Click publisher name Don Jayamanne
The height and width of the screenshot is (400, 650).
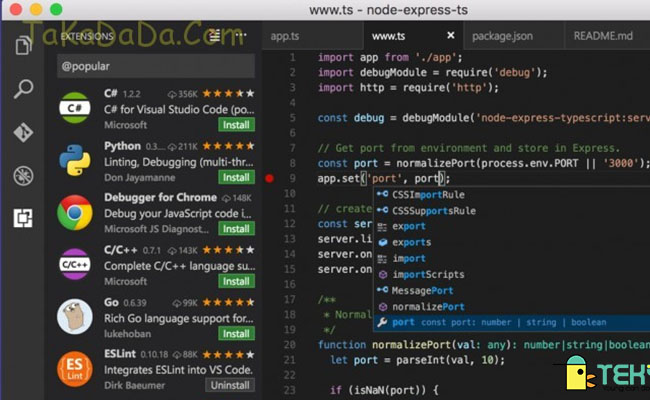click(x=140, y=178)
